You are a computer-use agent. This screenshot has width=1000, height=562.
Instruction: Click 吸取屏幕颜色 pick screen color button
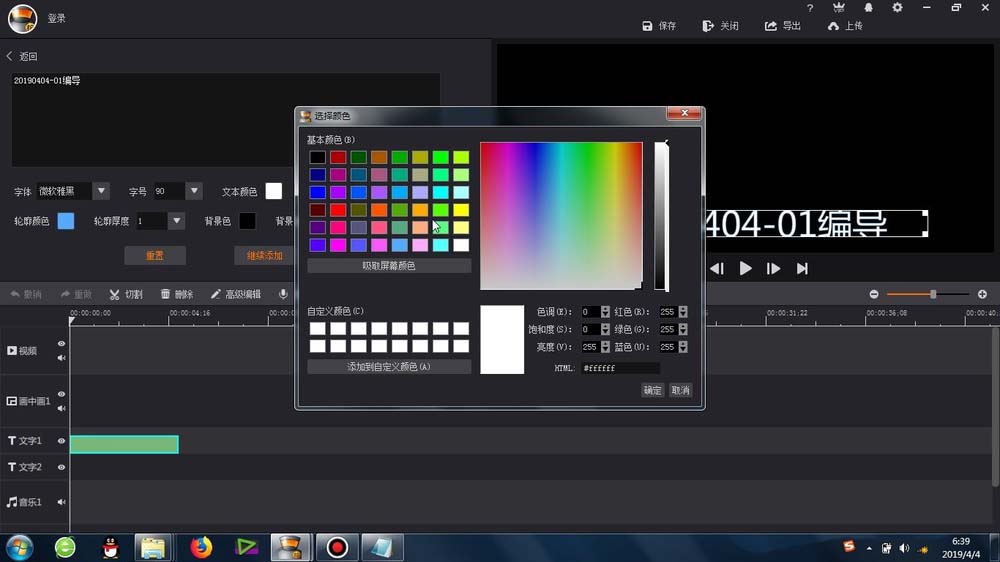389,265
